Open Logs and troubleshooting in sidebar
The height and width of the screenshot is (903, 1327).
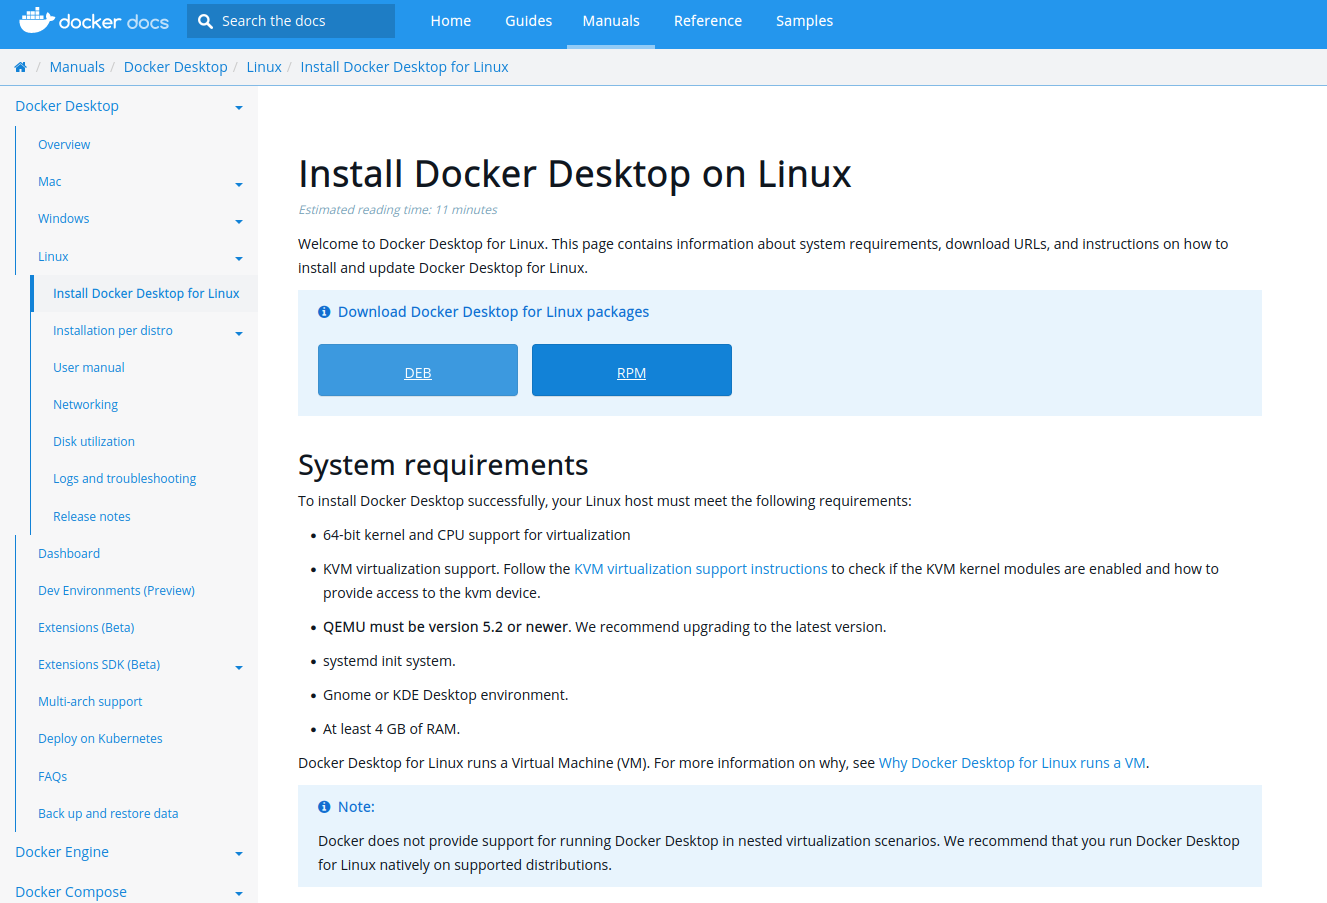coord(124,479)
